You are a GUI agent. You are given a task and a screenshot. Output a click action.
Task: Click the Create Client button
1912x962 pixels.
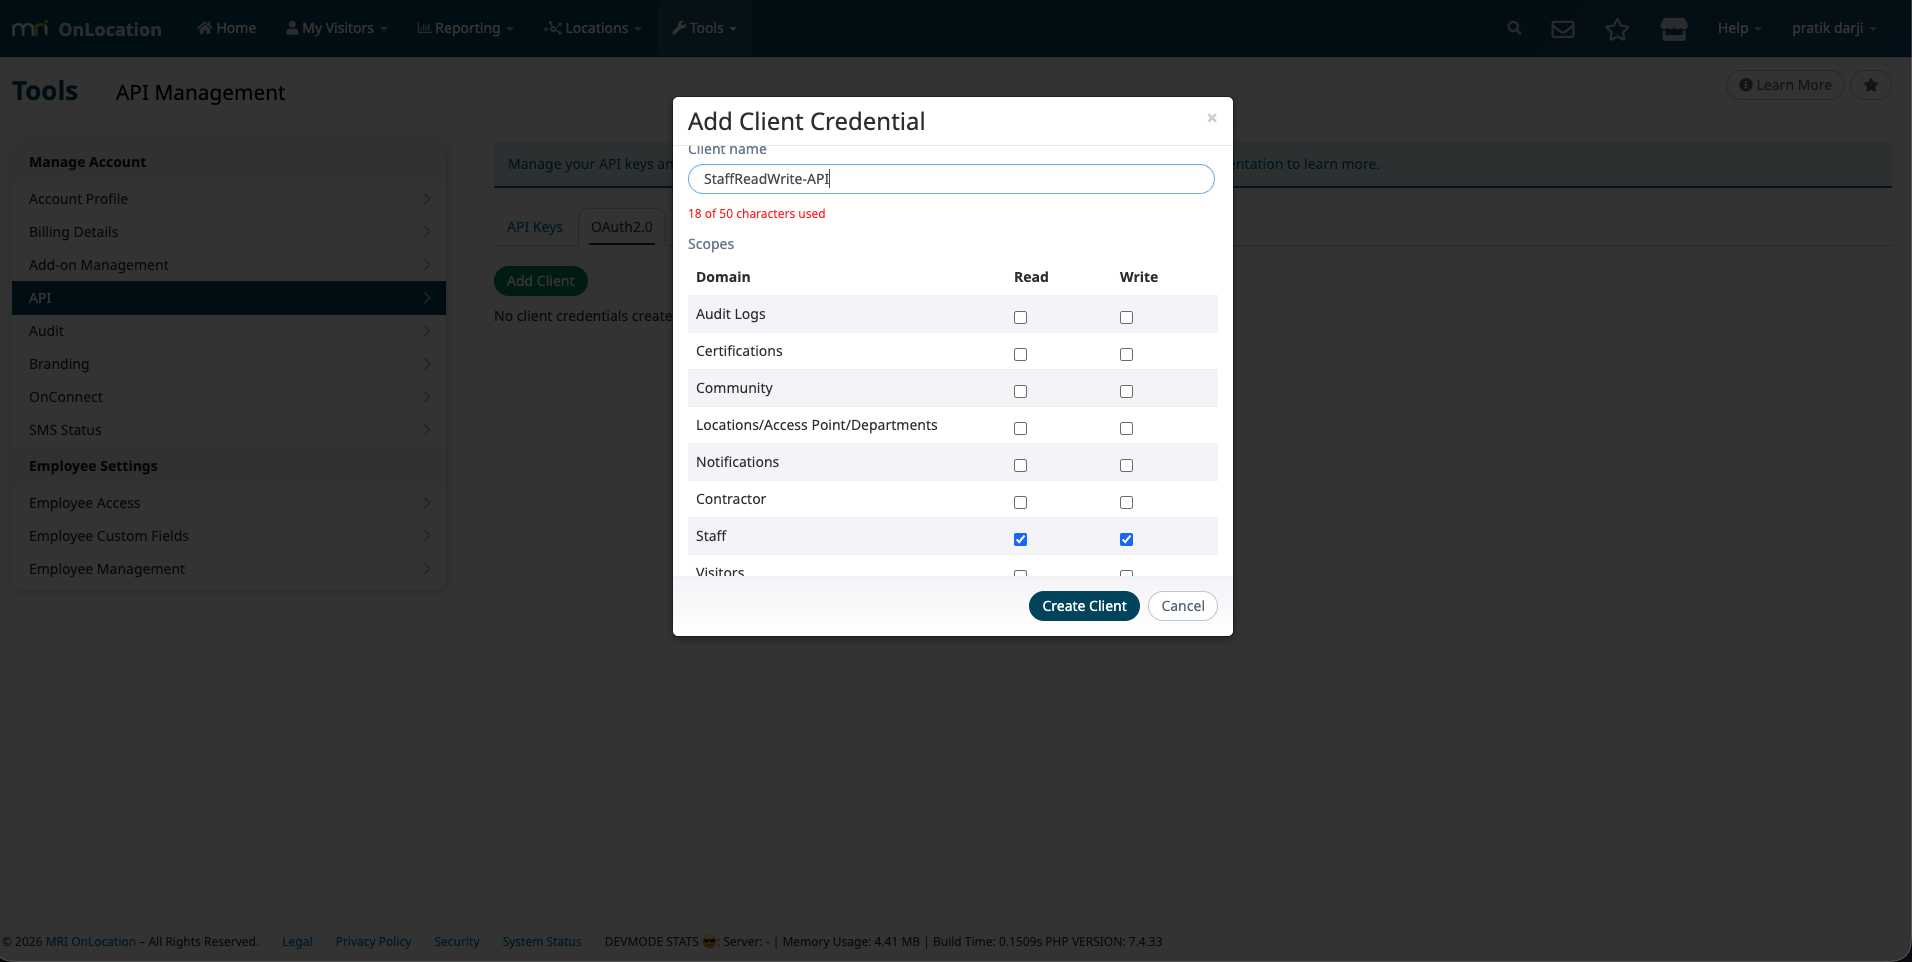tap(1083, 606)
